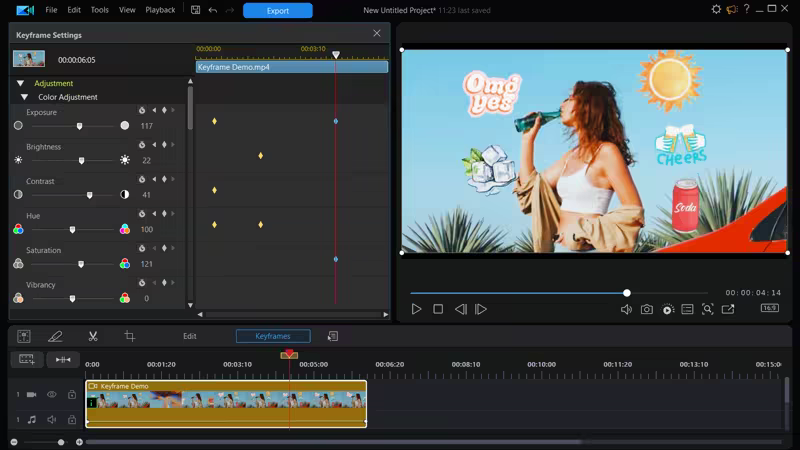Mute audio track 1
800x450 pixels.
pyautogui.click(x=52, y=420)
